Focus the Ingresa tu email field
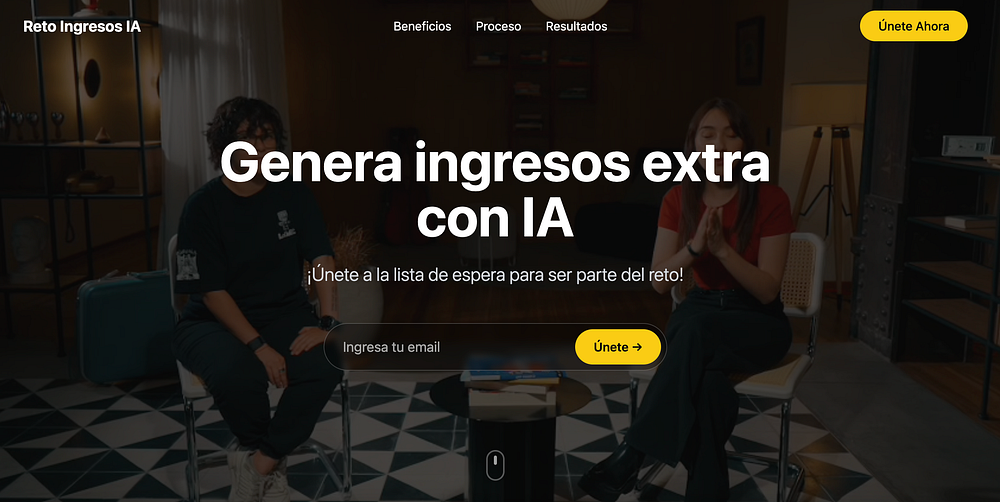The image size is (1000, 502). coord(450,347)
